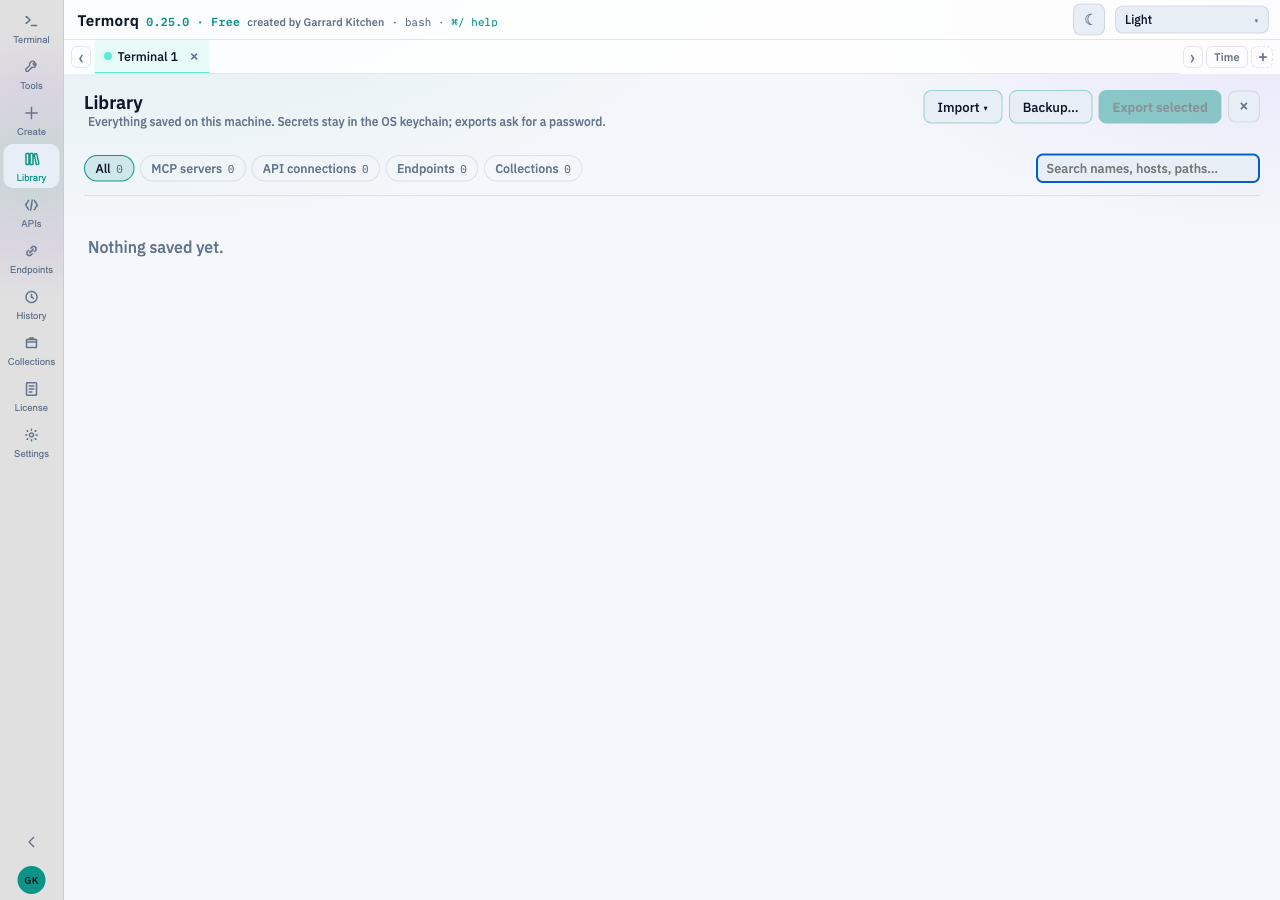
Task: Filter the library by Endpoints chip
Action: (x=432, y=169)
